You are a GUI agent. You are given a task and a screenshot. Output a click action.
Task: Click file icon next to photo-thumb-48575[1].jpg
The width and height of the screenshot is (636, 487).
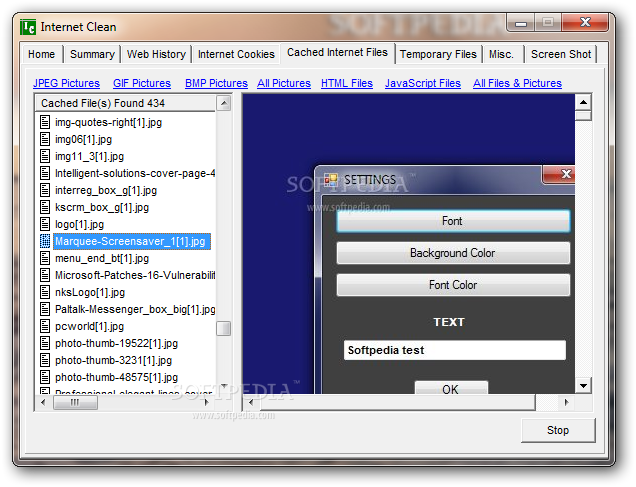point(45,378)
